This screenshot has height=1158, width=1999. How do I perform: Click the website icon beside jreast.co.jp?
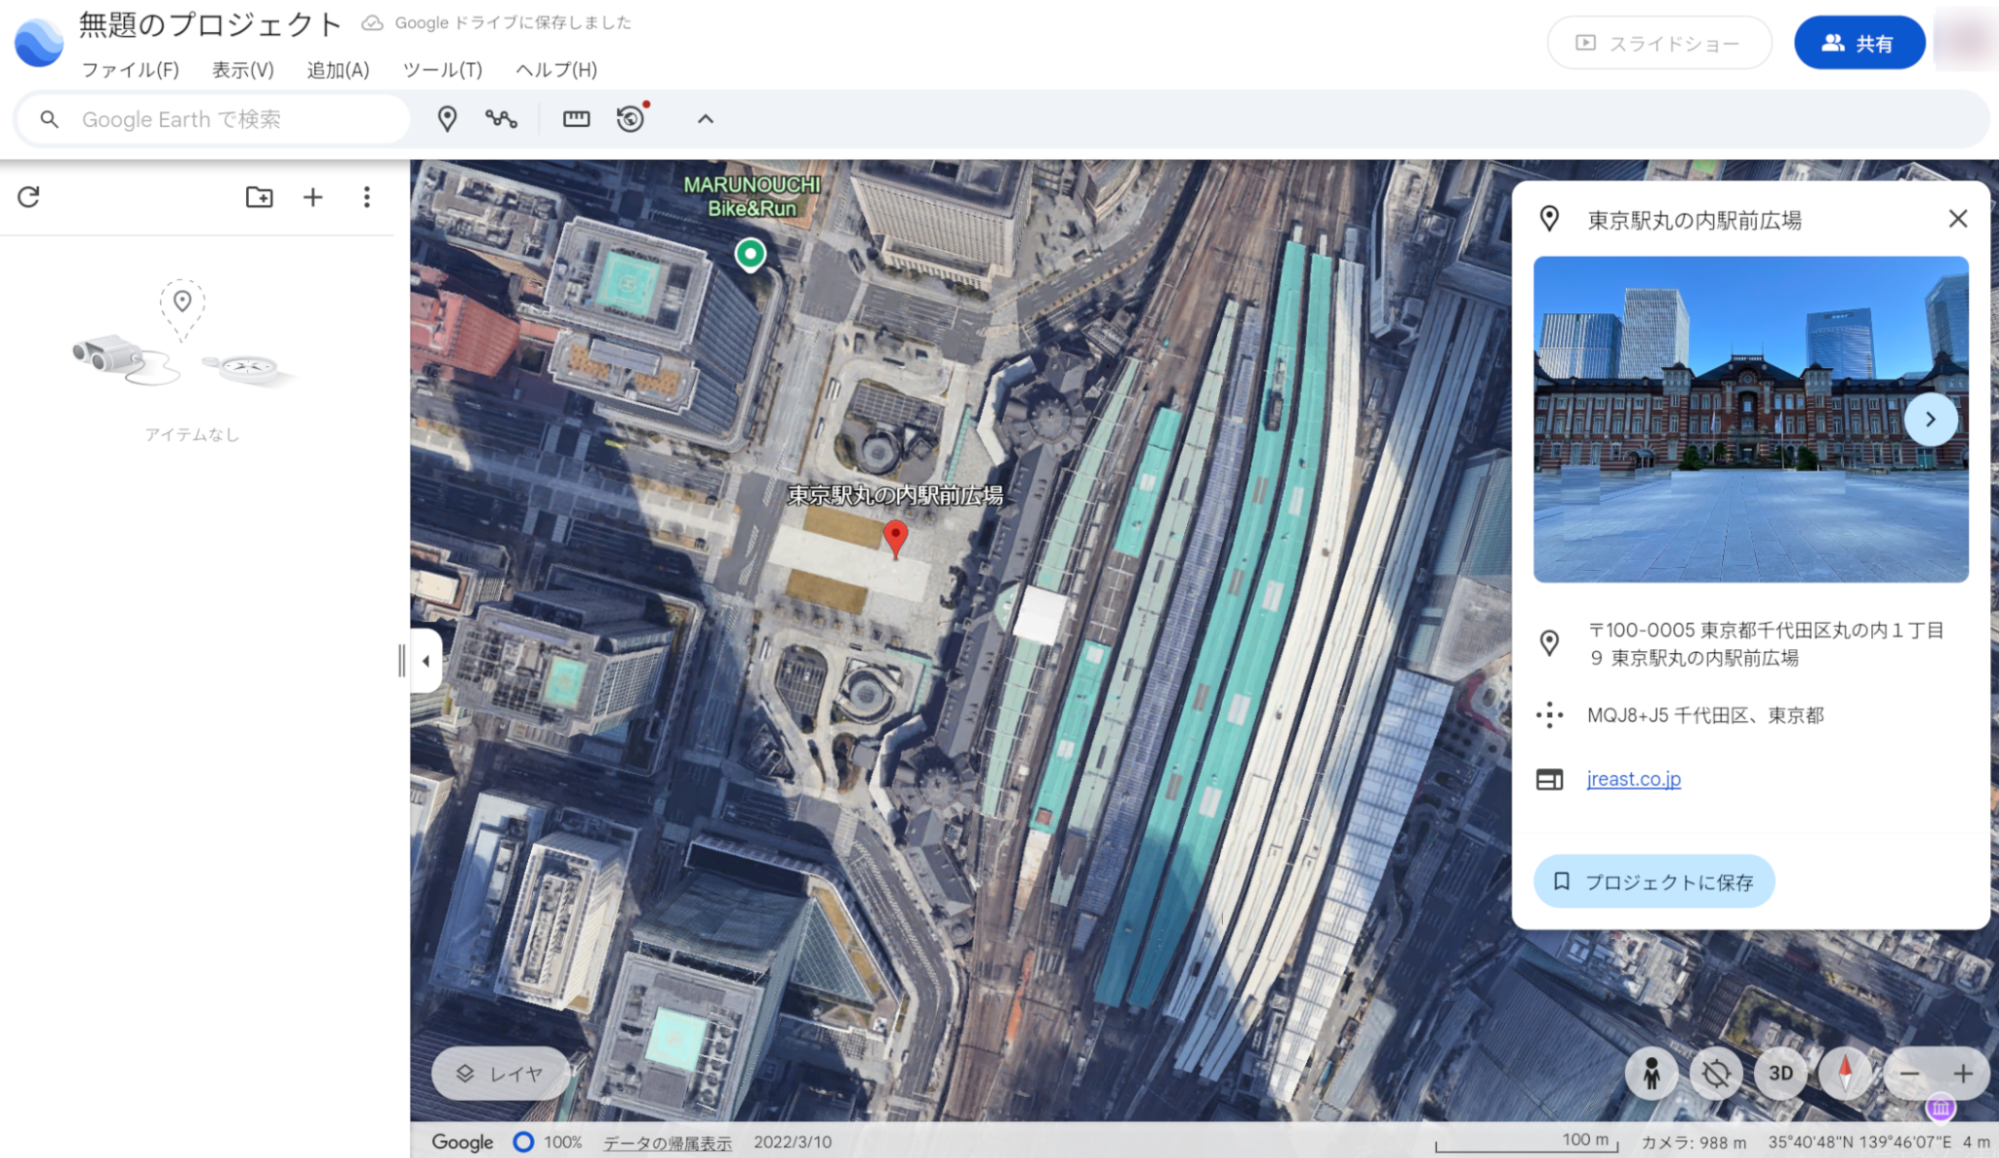click(1549, 779)
